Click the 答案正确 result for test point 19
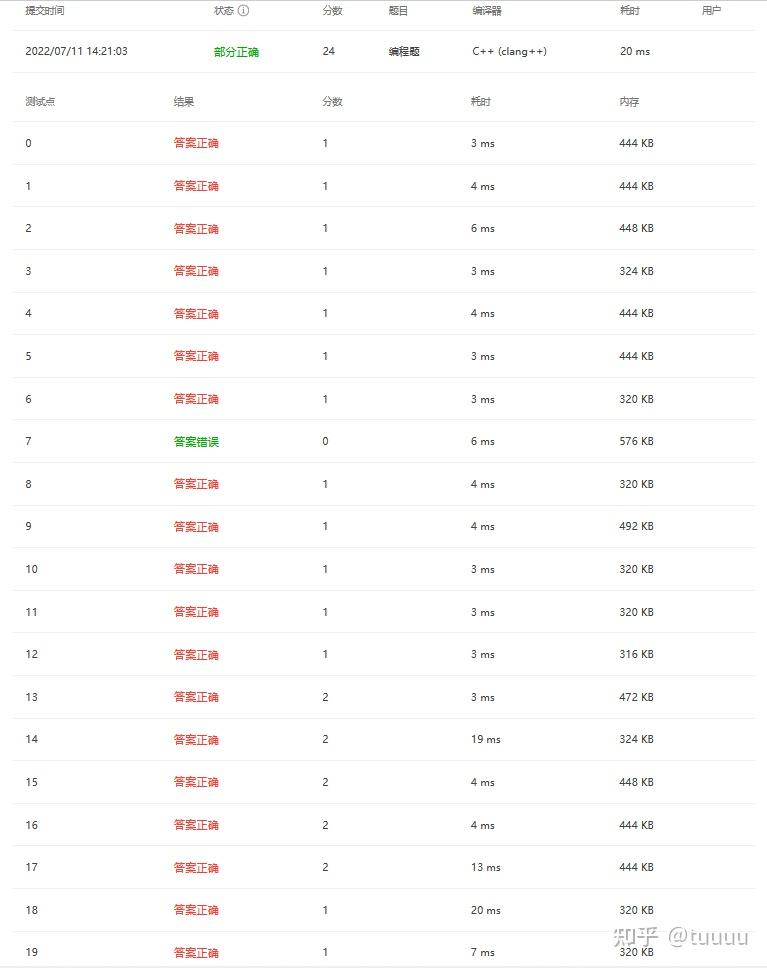This screenshot has width=767, height=968. [196, 953]
